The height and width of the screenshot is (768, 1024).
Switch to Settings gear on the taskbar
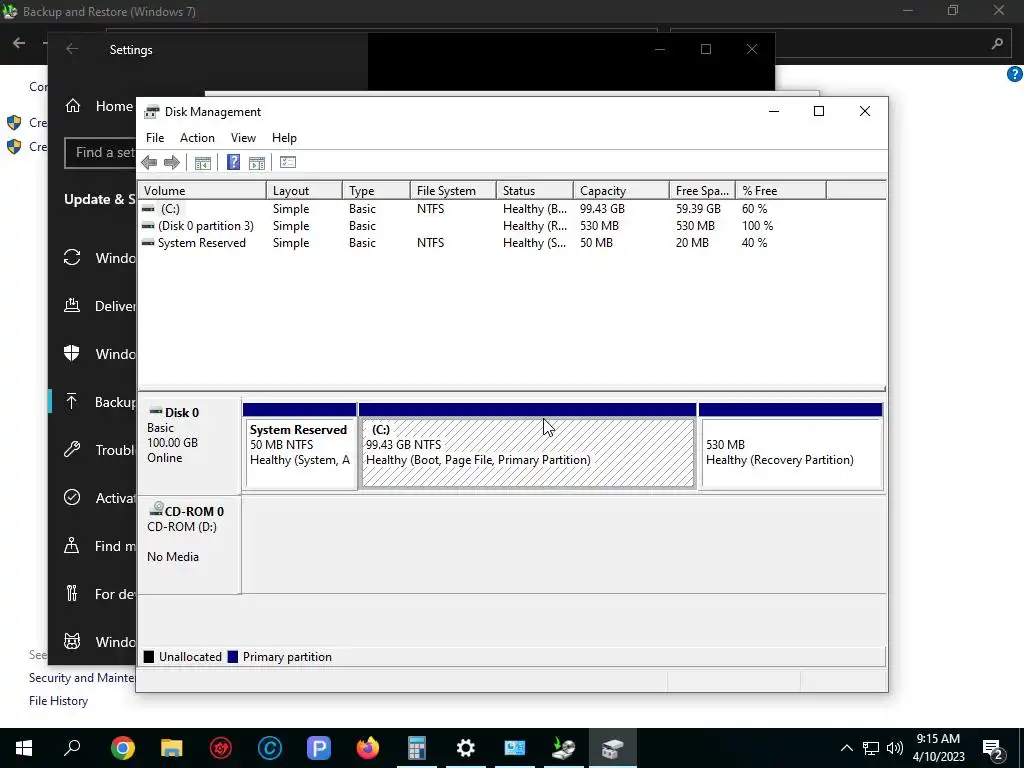[466, 748]
